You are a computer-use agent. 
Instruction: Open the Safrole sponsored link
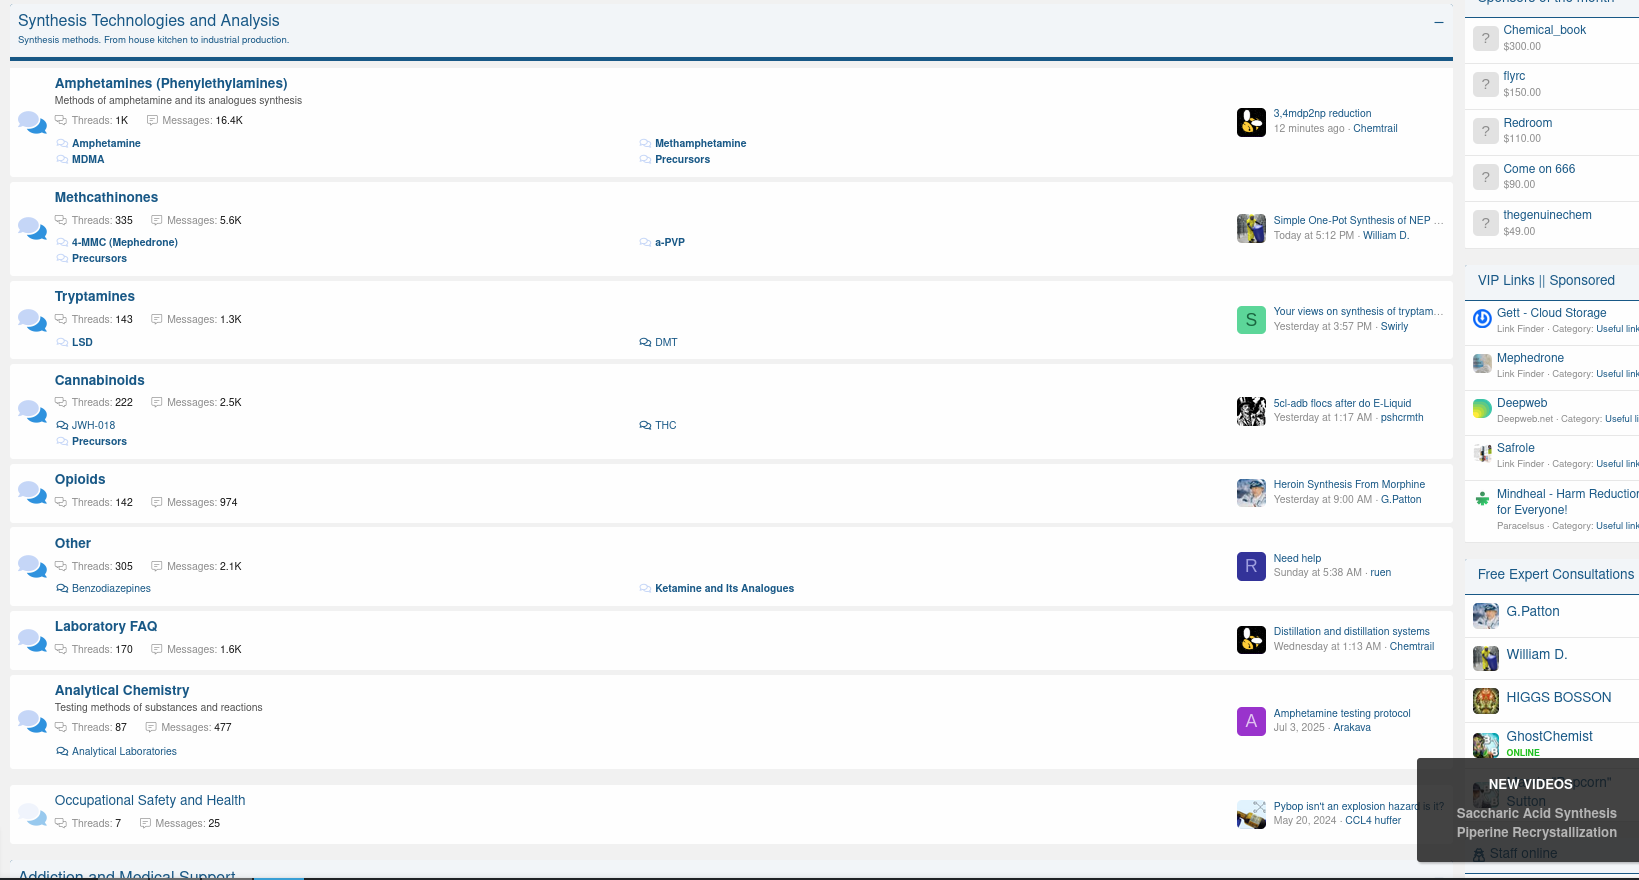tap(1515, 448)
